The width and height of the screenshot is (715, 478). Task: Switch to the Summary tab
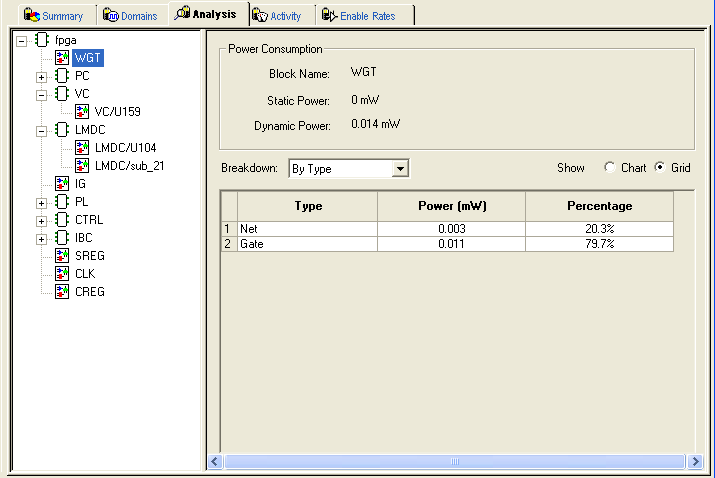(53, 15)
